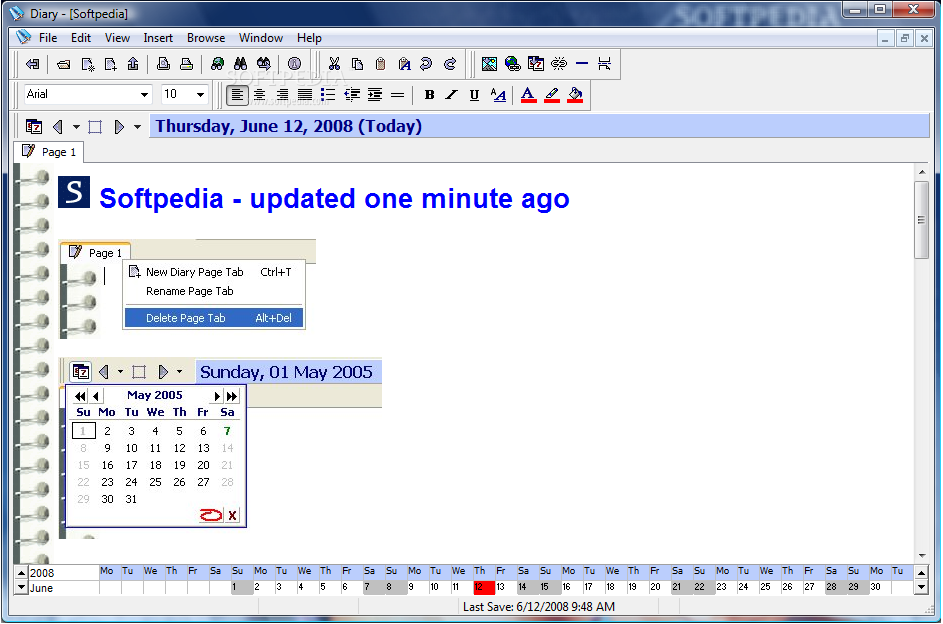
Task: Click the redo arrow icon
Action: [x=450, y=64]
